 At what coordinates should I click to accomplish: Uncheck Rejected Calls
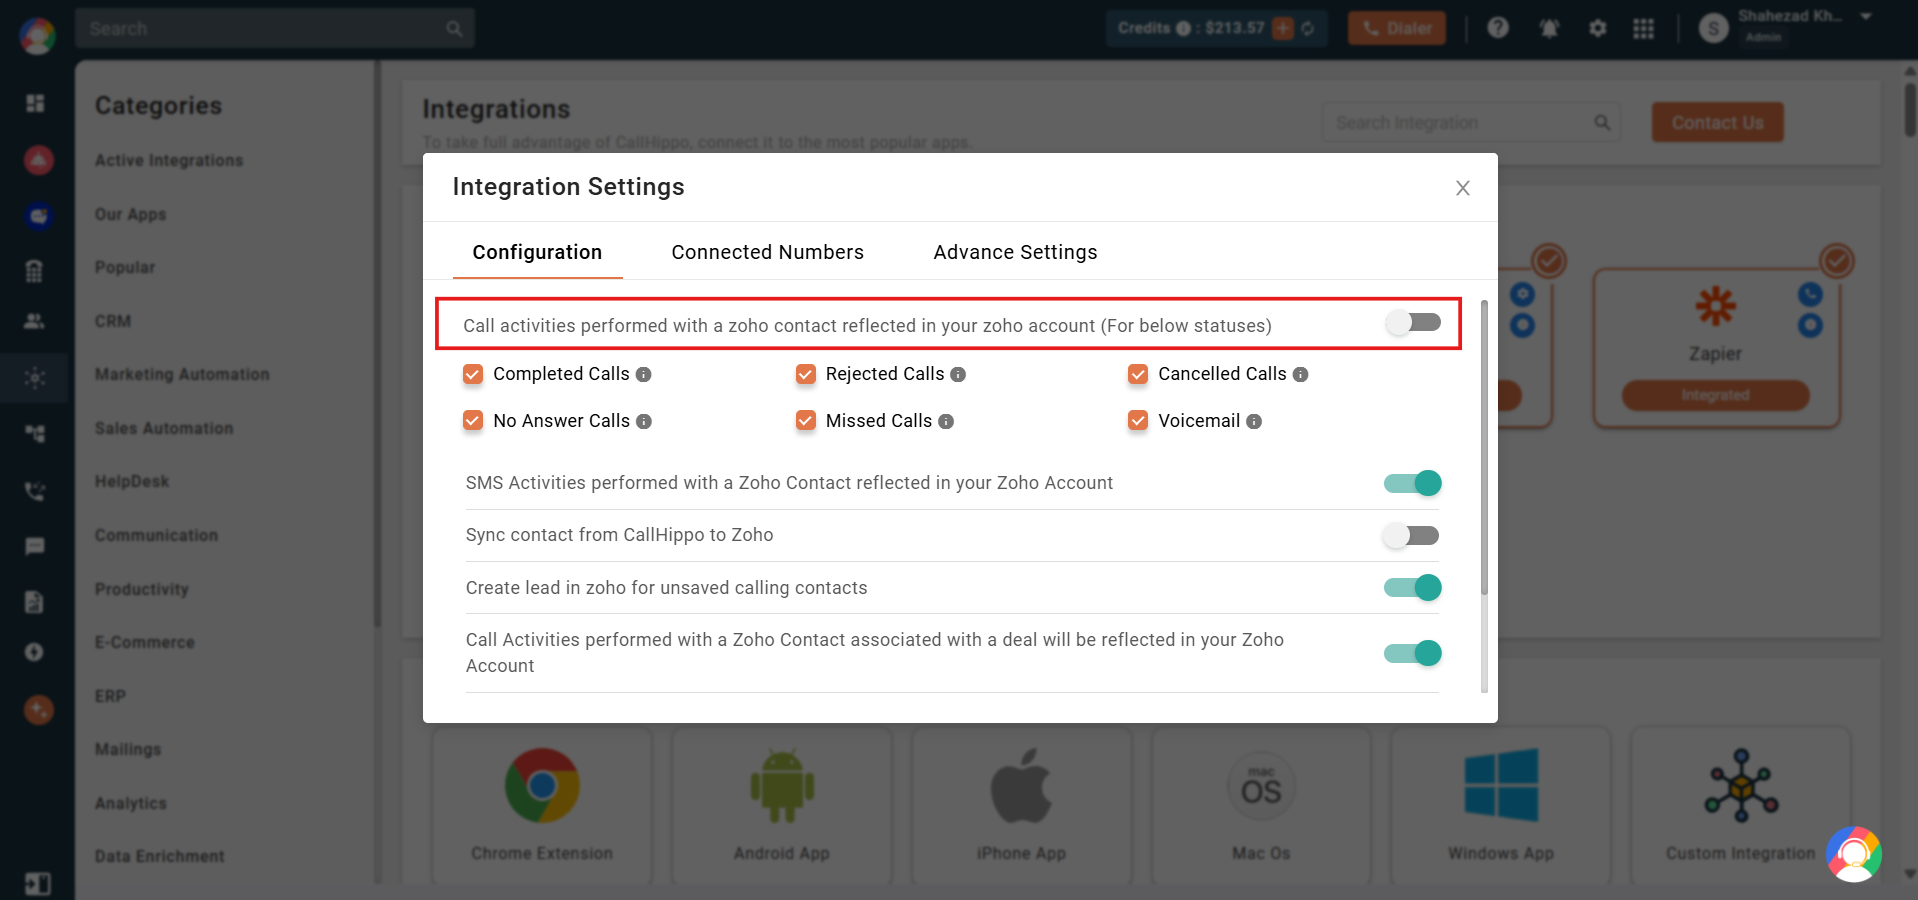point(806,374)
